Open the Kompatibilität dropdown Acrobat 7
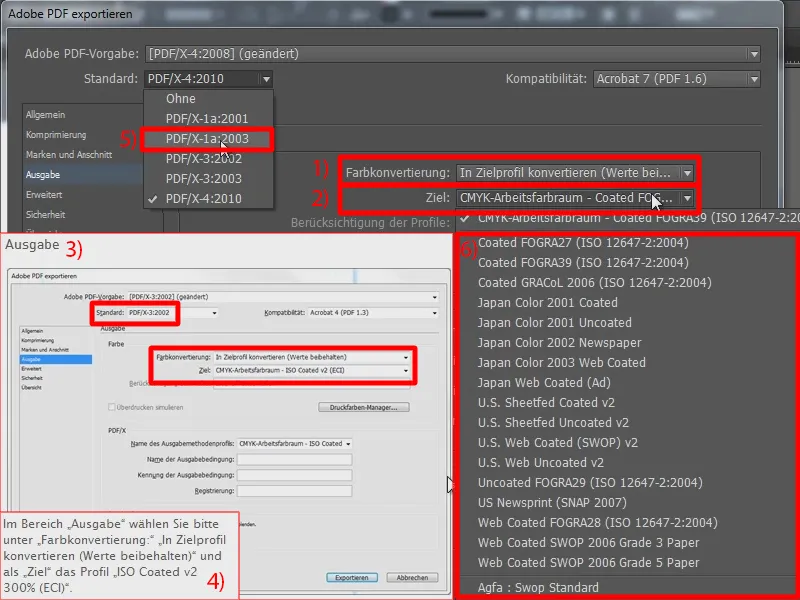 pyautogui.click(x=677, y=79)
